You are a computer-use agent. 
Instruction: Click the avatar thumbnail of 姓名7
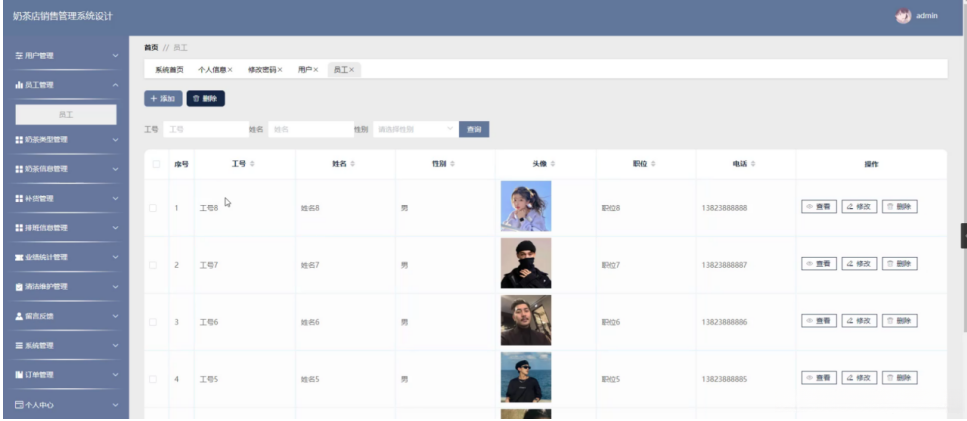(x=526, y=263)
